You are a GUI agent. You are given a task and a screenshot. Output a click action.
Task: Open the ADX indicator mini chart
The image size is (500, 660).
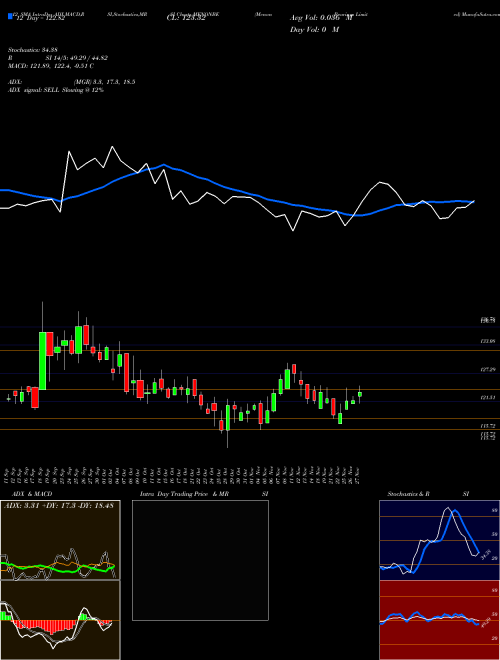click(60, 540)
